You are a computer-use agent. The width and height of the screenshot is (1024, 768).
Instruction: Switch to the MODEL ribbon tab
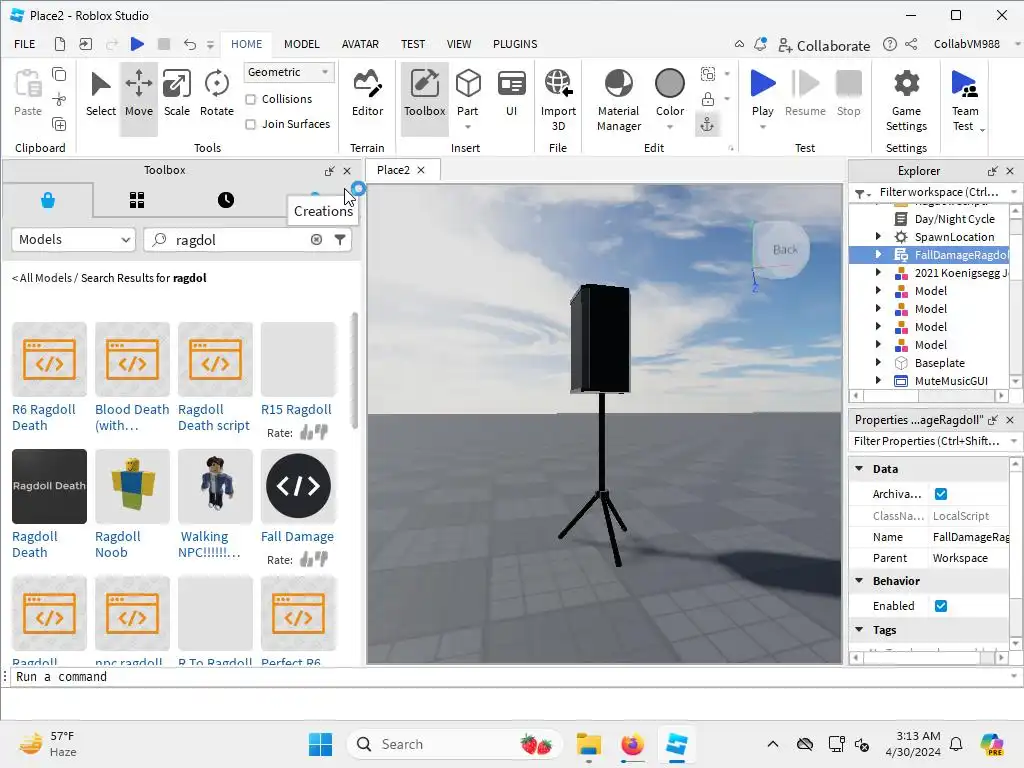pyautogui.click(x=302, y=44)
